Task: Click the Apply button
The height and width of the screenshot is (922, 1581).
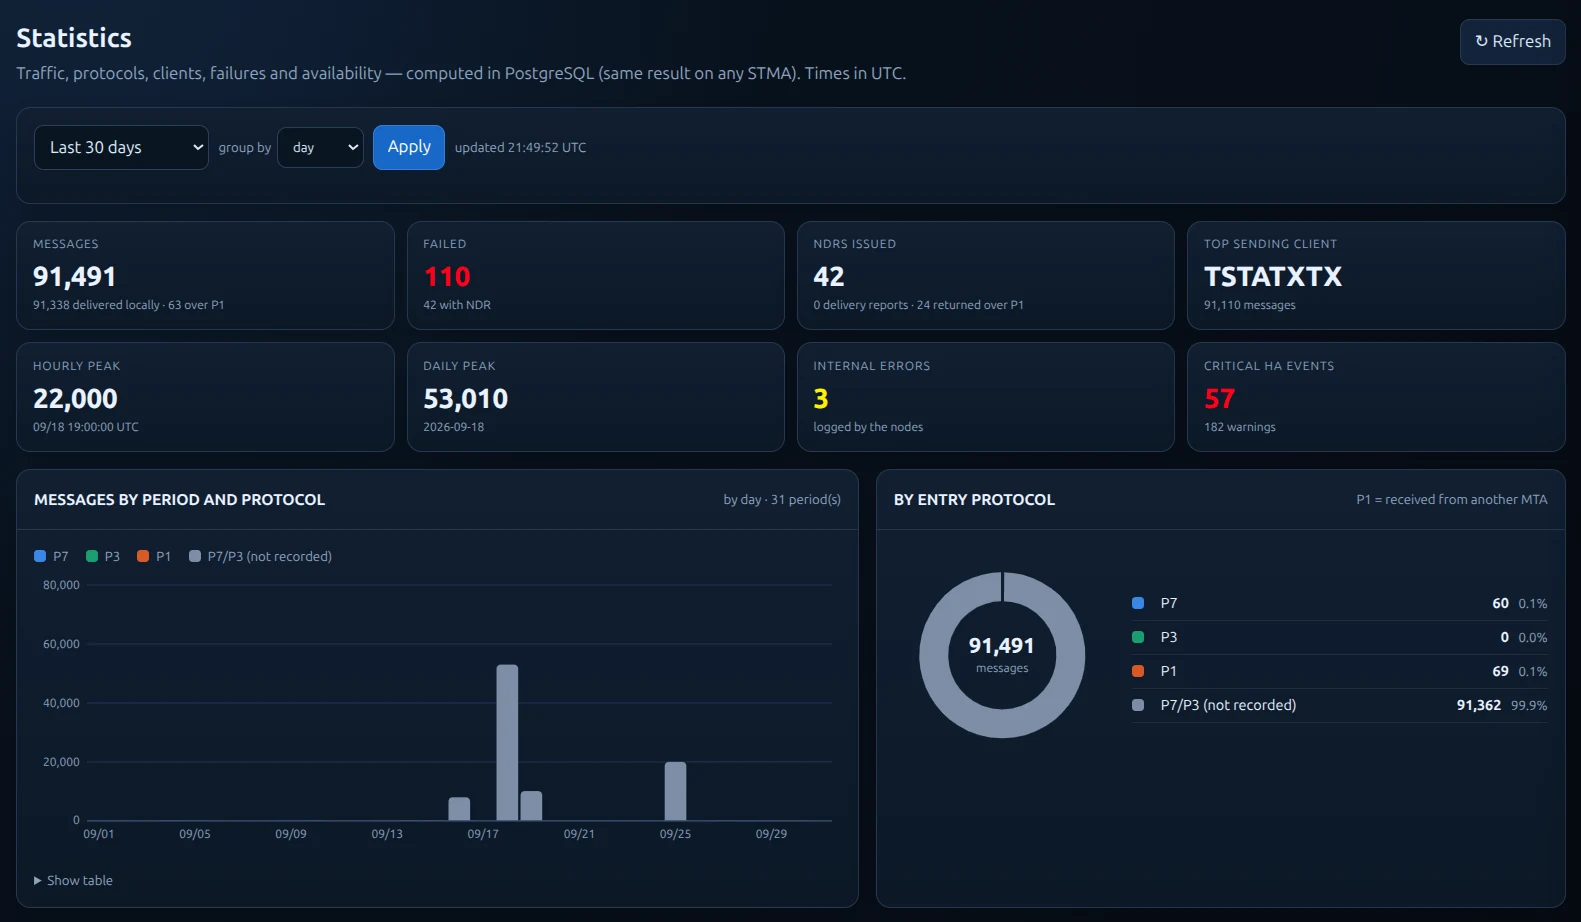Action: (409, 147)
